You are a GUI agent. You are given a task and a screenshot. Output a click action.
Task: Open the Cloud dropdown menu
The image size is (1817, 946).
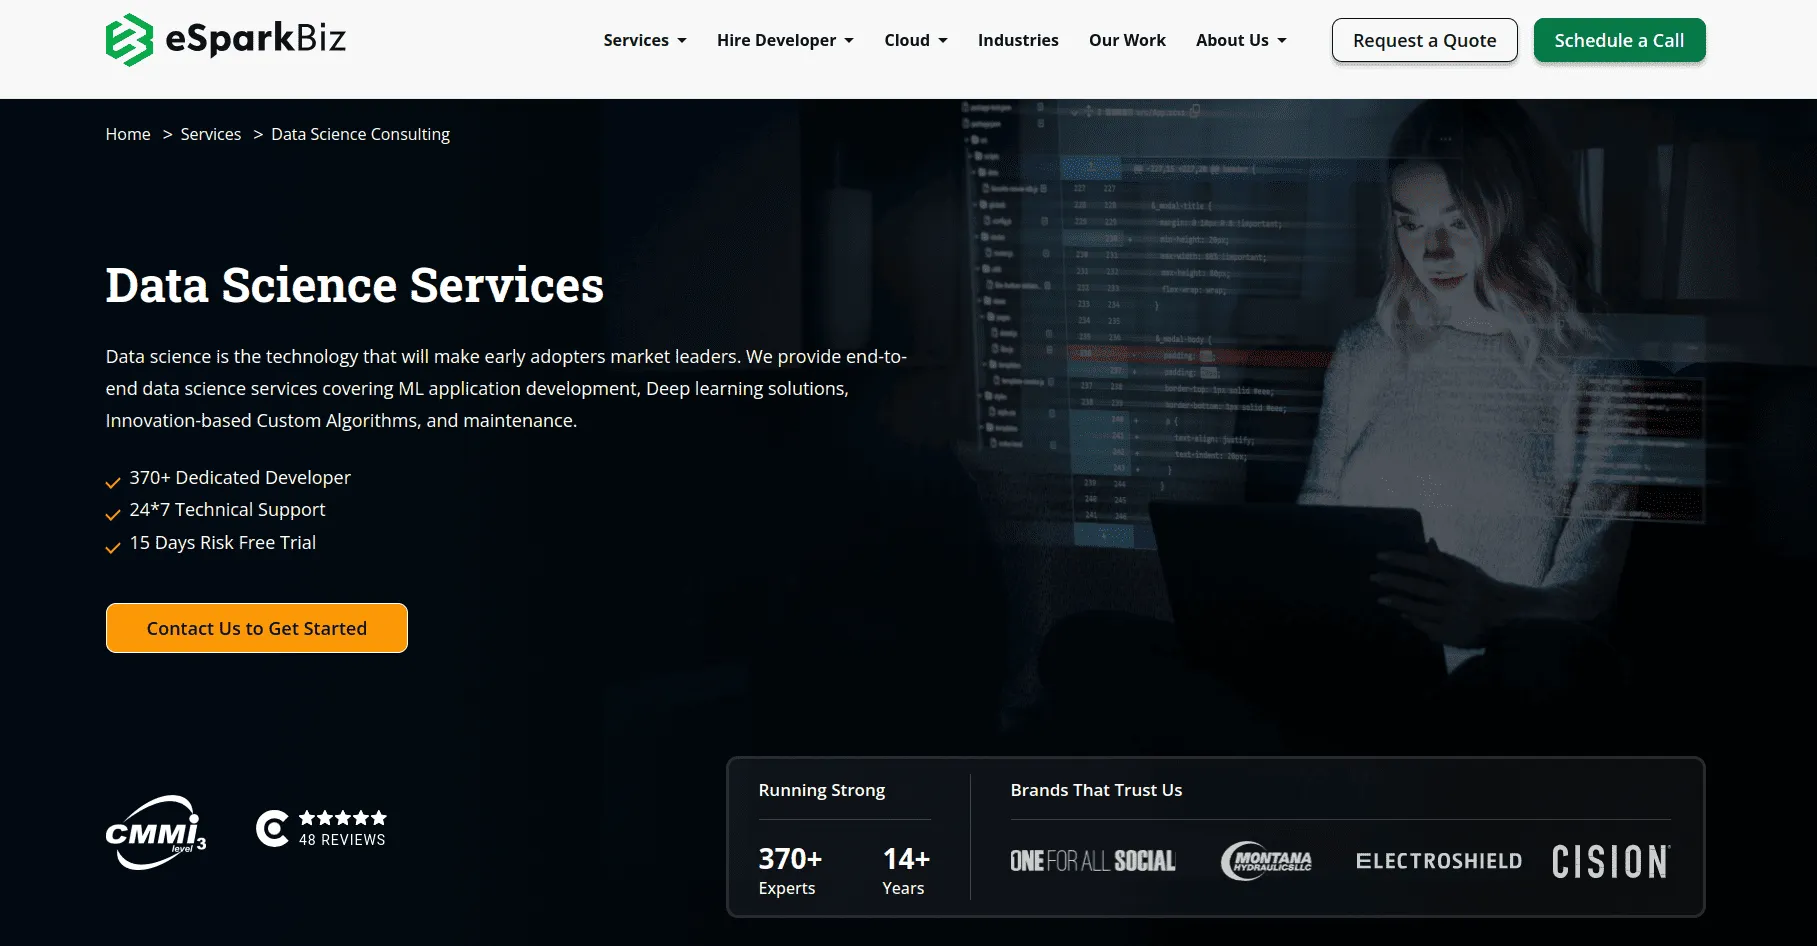coord(915,40)
